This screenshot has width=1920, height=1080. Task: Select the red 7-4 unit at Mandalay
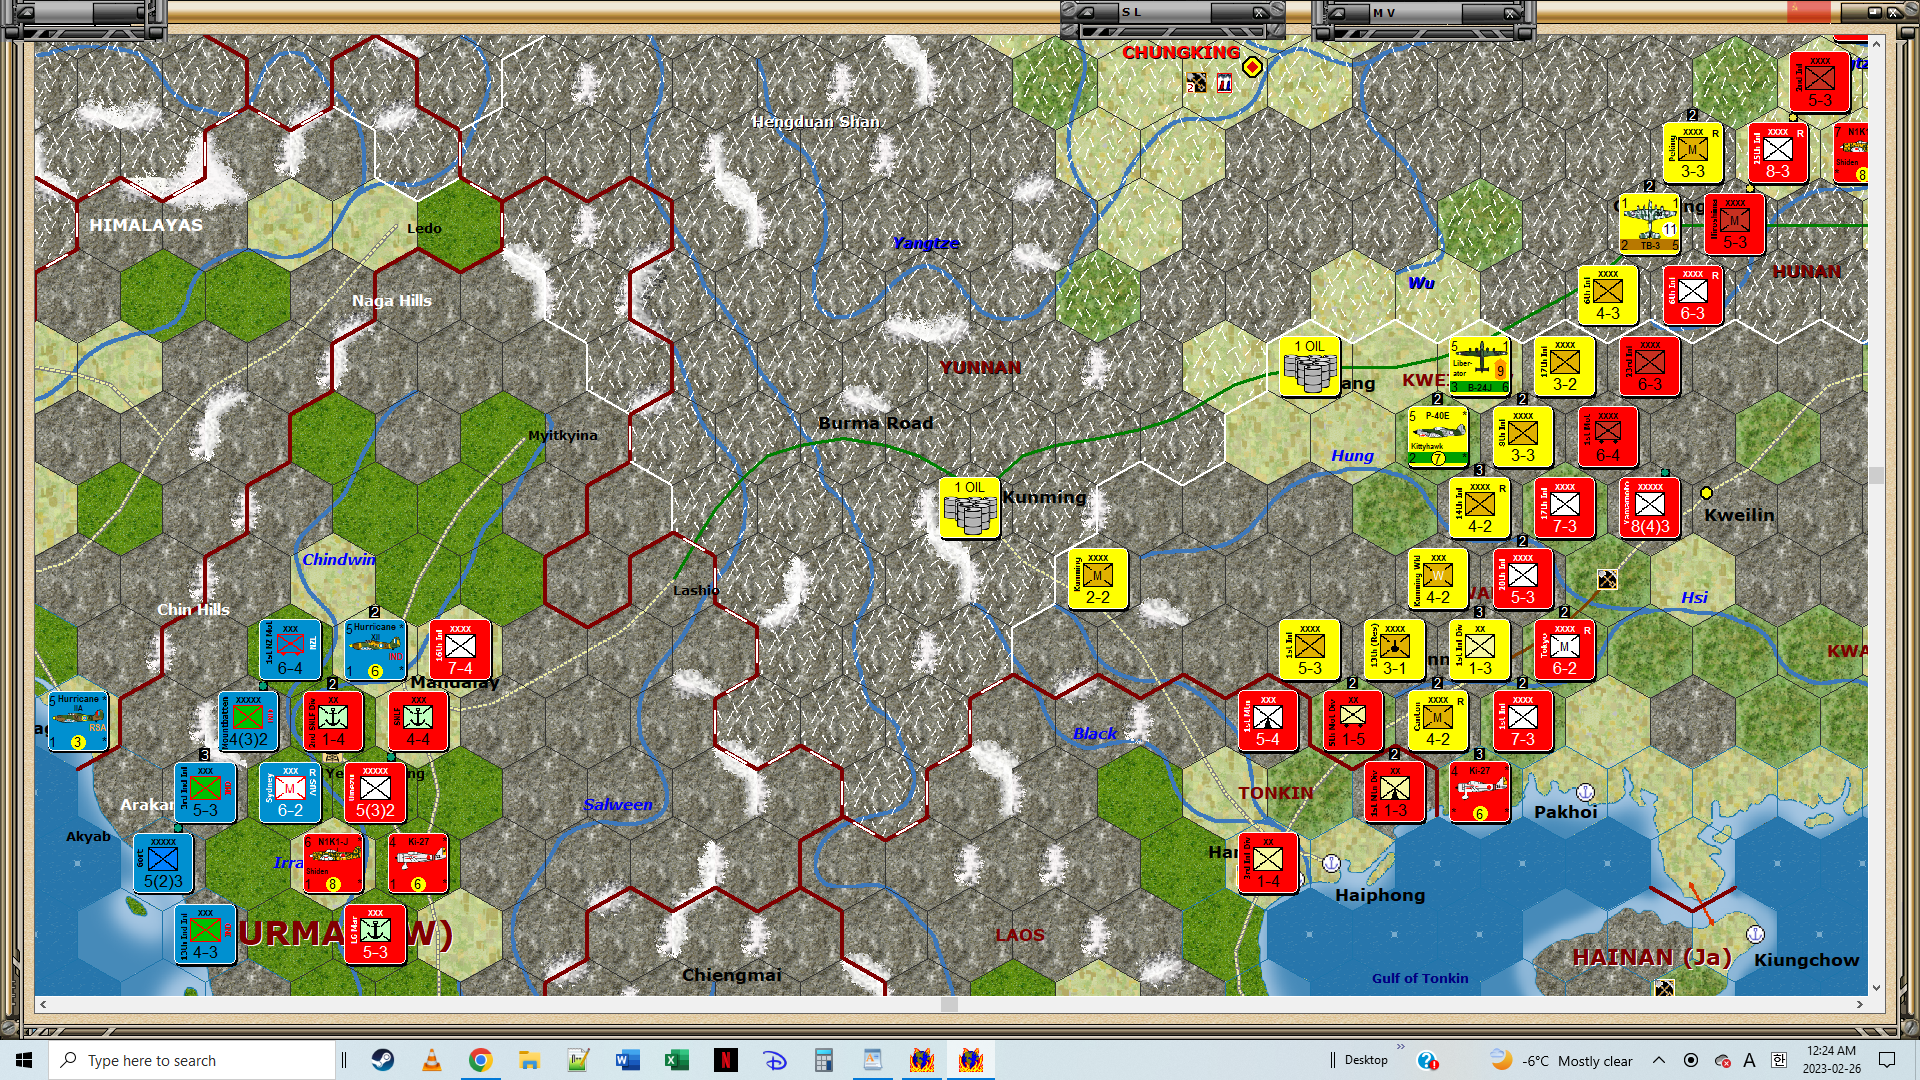click(460, 650)
